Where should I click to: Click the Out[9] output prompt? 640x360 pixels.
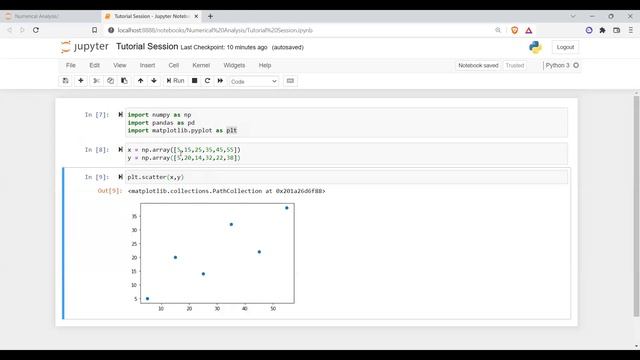pos(110,191)
